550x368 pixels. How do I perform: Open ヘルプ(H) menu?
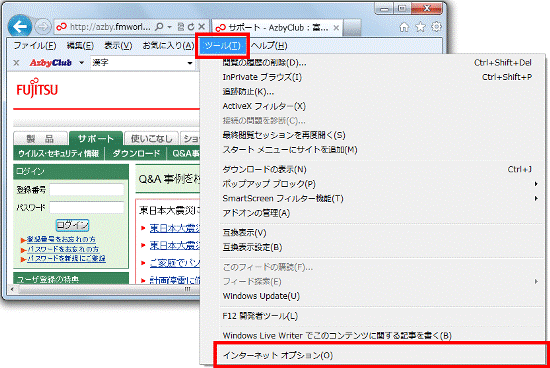(269, 46)
